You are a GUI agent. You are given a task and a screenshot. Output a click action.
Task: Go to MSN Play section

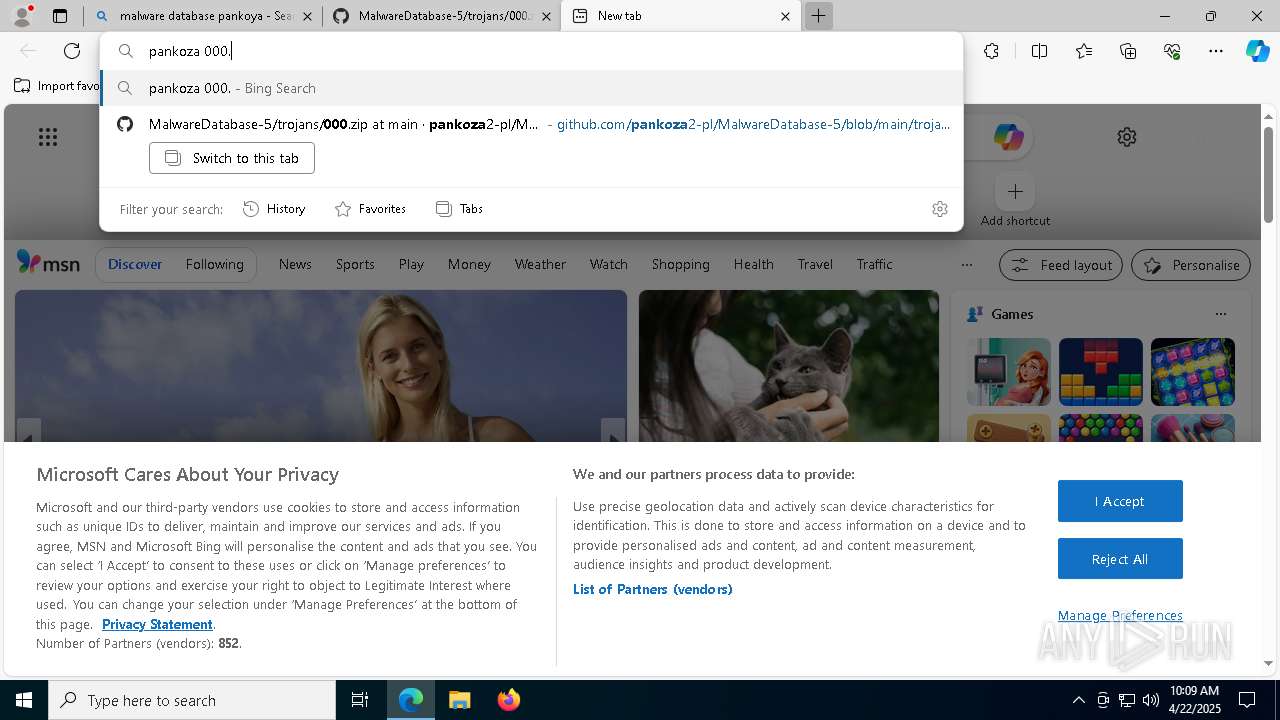(x=411, y=264)
